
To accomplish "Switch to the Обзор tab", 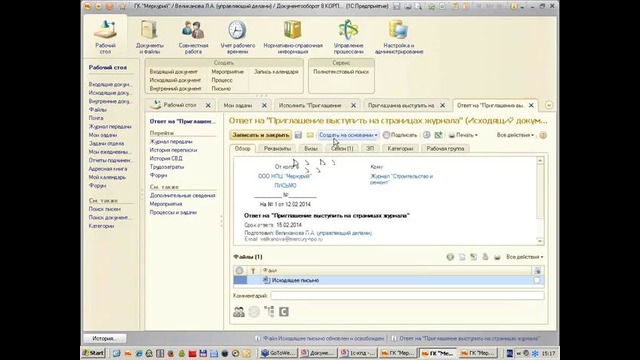I will pos(242,149).
